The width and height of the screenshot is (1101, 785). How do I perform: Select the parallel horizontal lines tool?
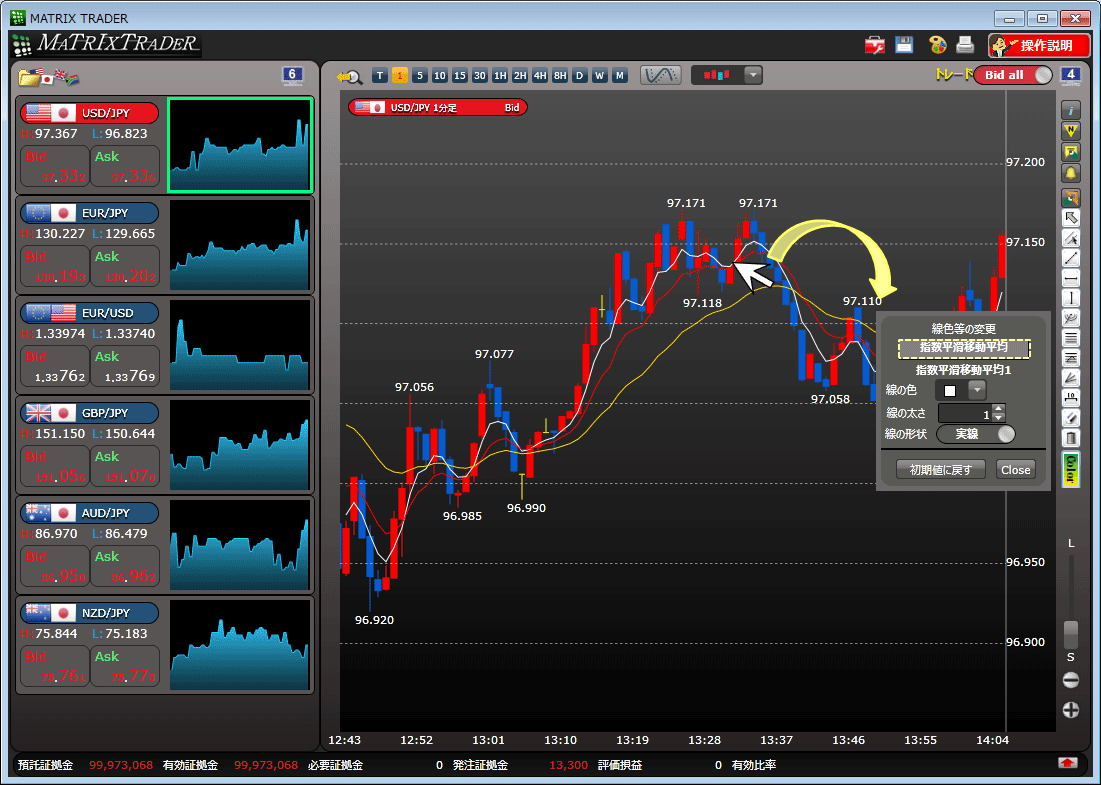[1070, 338]
